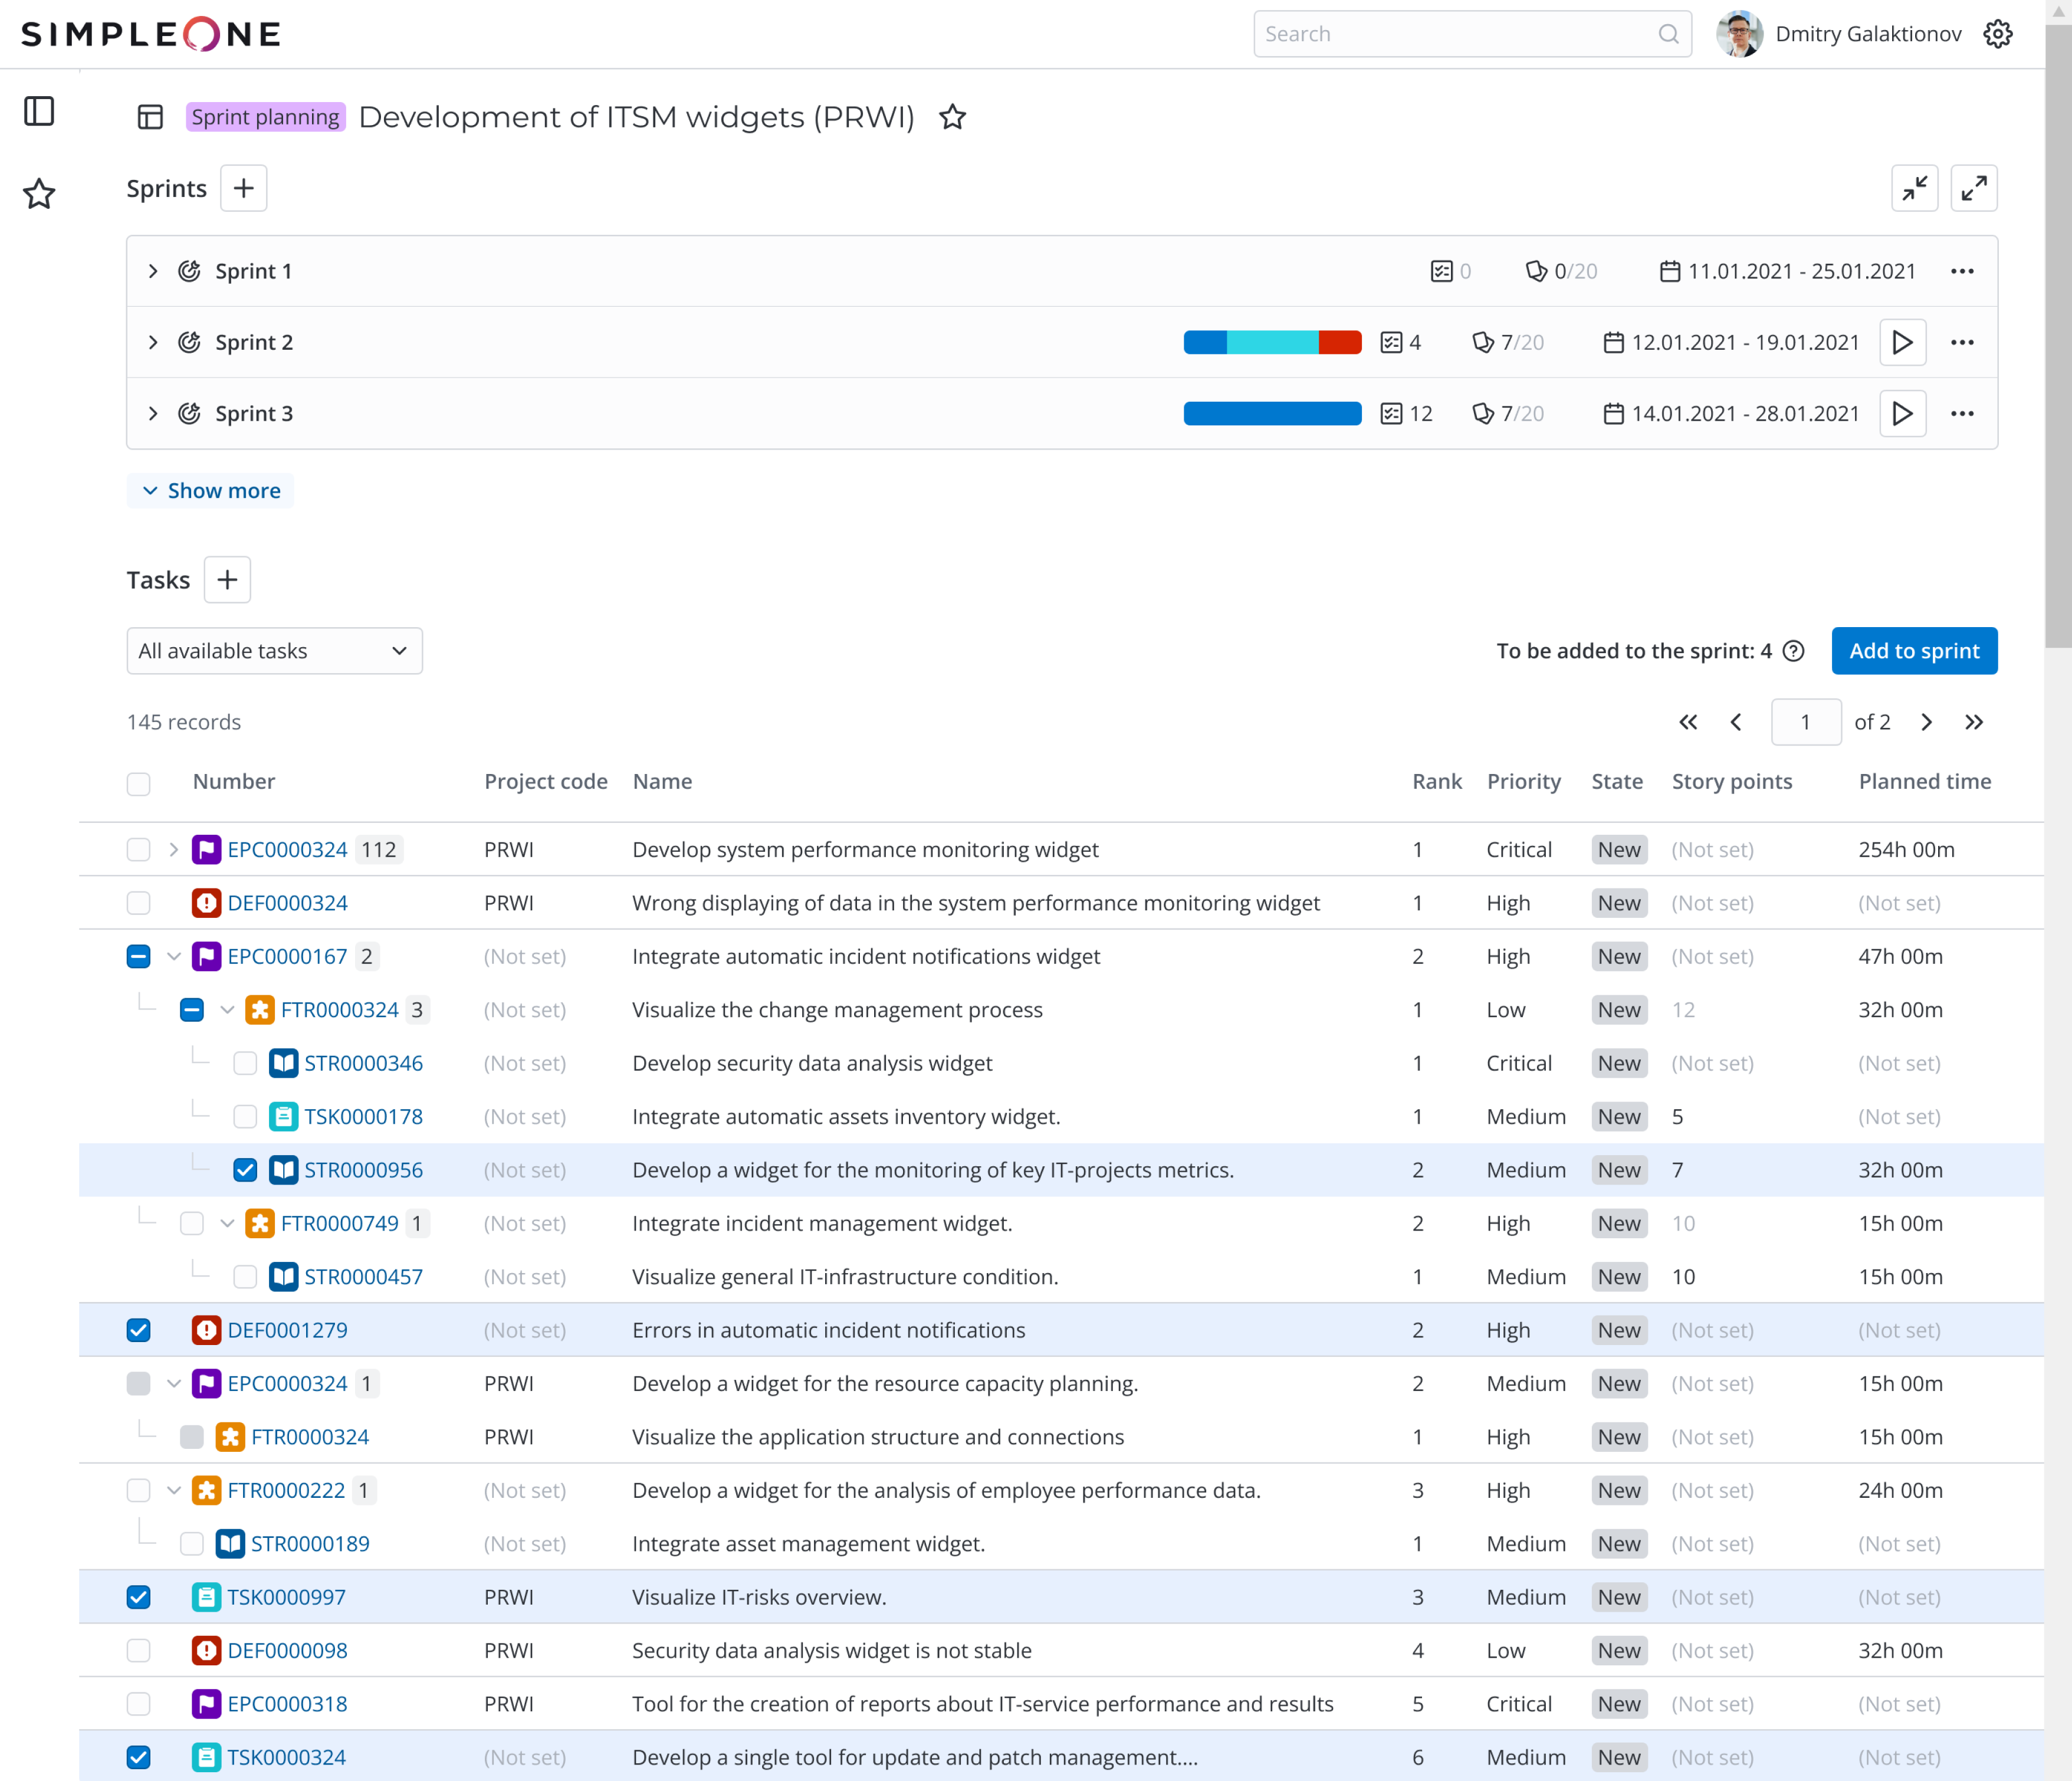Star this page as favorite
The width and height of the screenshot is (2072, 1781).
pyautogui.click(x=952, y=117)
